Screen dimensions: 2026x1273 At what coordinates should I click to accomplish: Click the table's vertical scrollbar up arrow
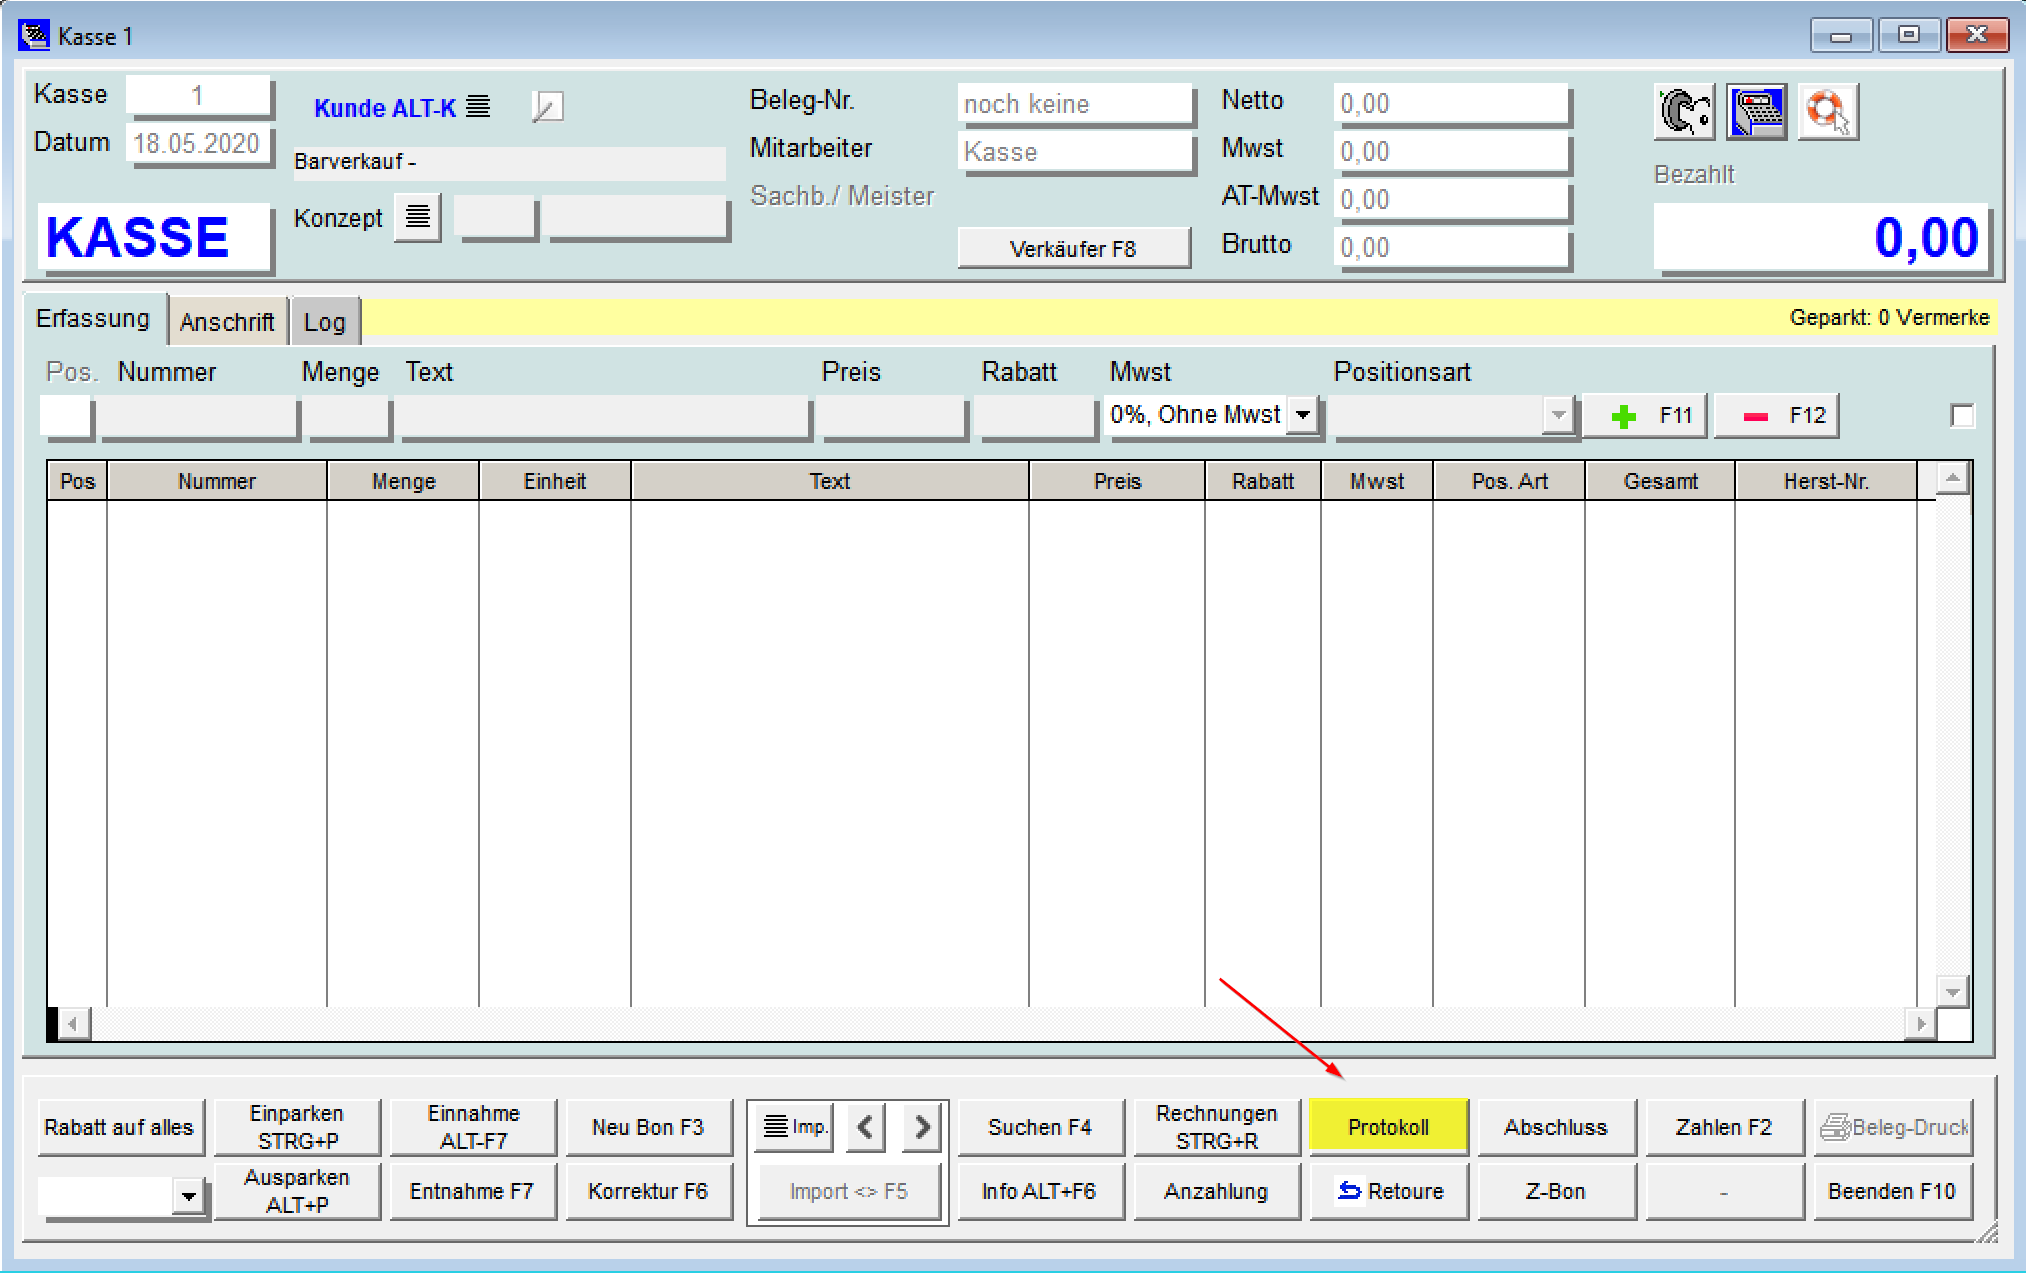tap(1952, 479)
